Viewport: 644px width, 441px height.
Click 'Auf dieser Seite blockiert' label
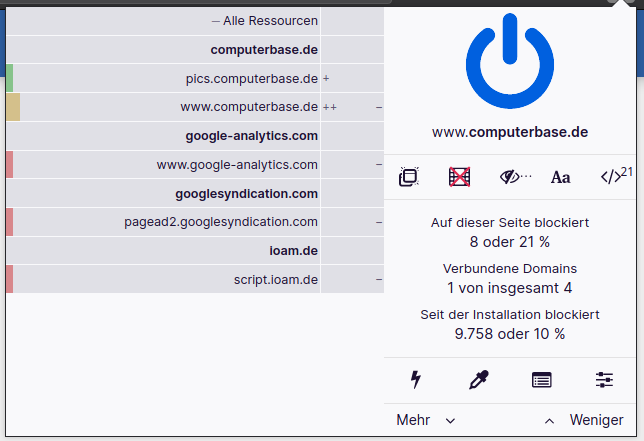click(510, 223)
